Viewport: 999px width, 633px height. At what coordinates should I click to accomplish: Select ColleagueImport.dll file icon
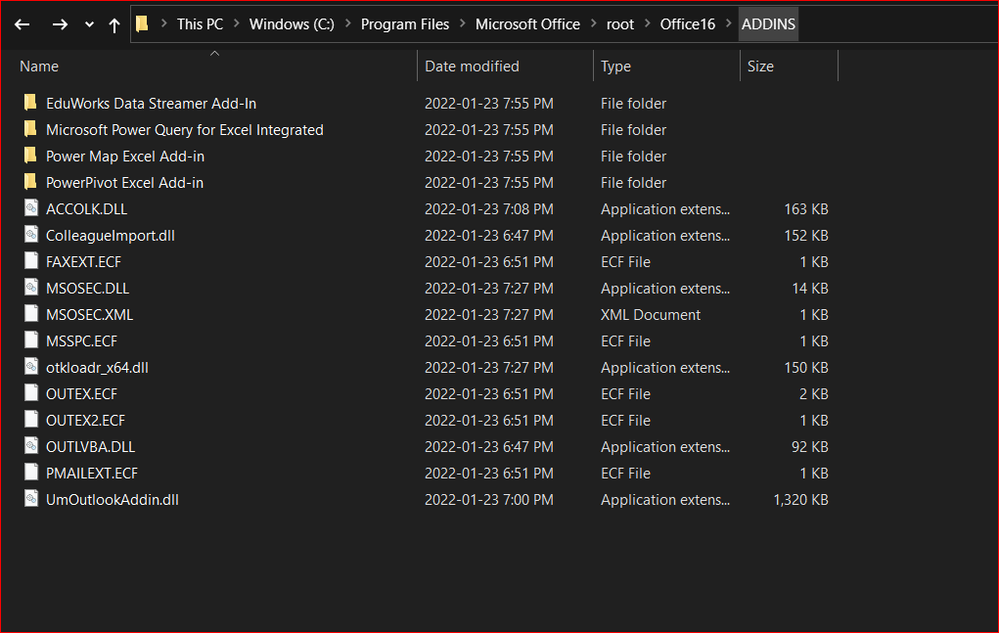31,234
